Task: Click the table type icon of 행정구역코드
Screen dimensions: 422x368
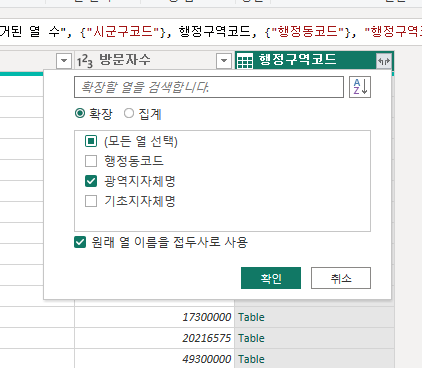Action: (x=245, y=61)
